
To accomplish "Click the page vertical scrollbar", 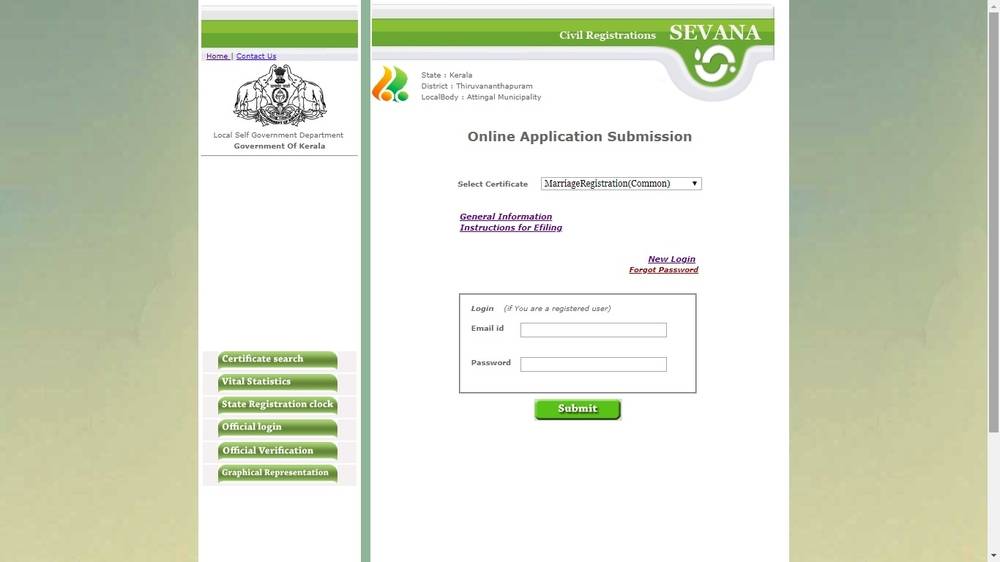I will [x=994, y=222].
